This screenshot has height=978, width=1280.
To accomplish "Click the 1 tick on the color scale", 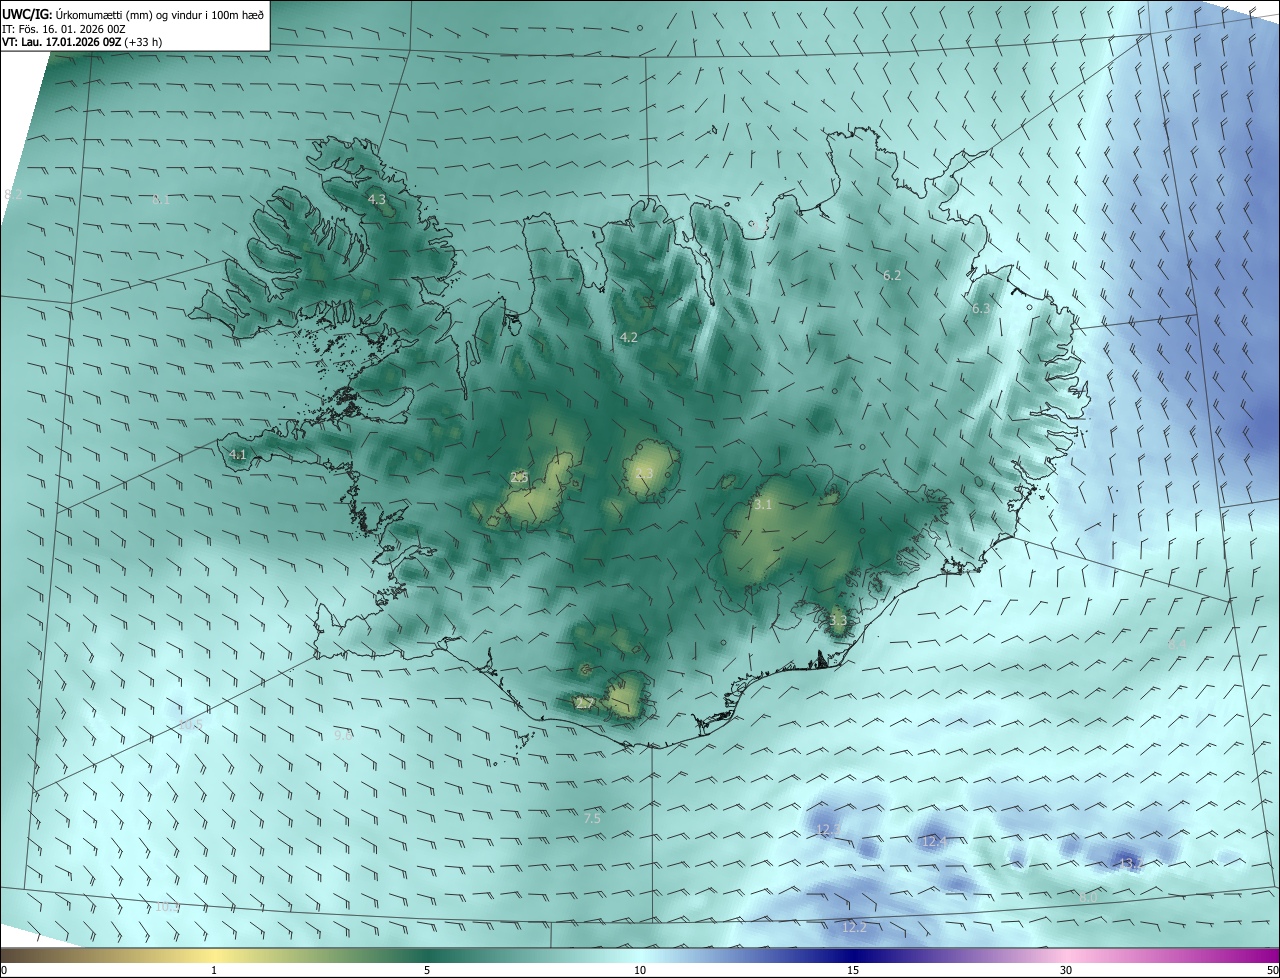I will pos(214,970).
